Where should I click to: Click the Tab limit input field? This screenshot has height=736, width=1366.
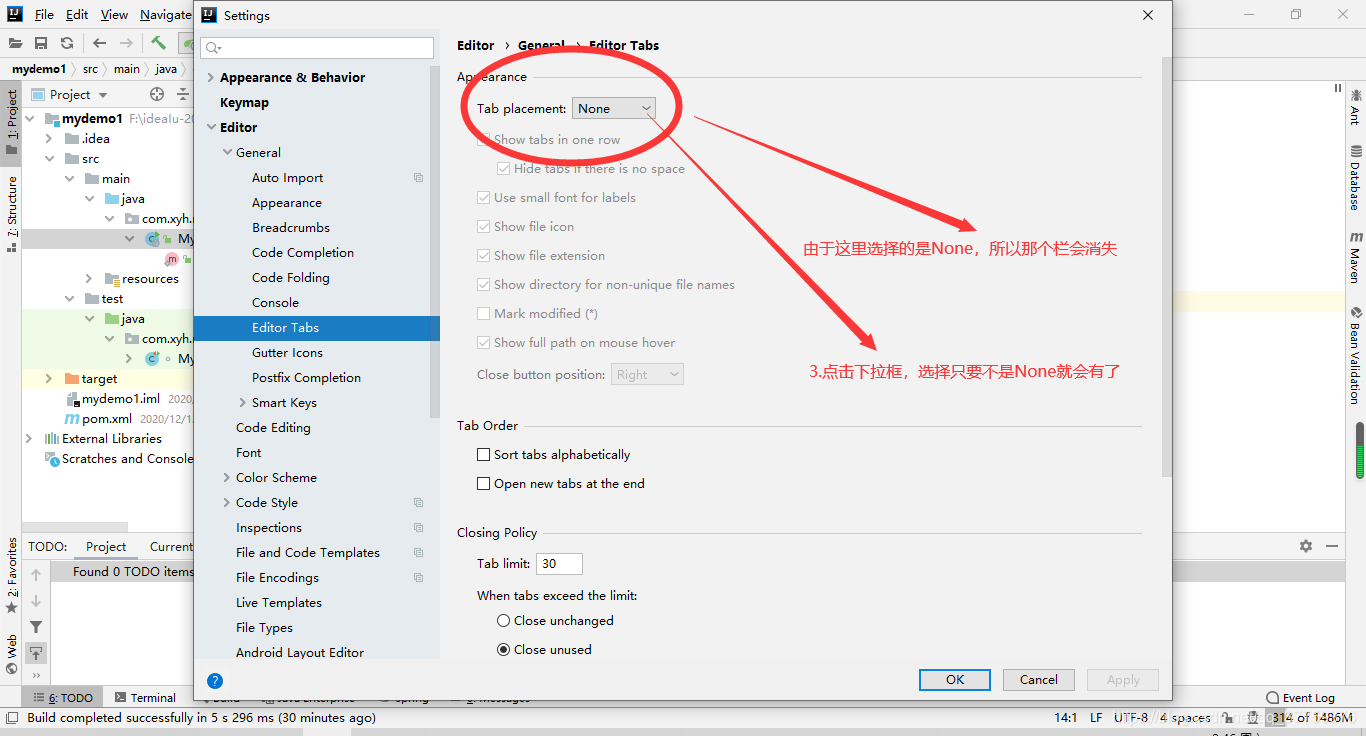[559, 564]
